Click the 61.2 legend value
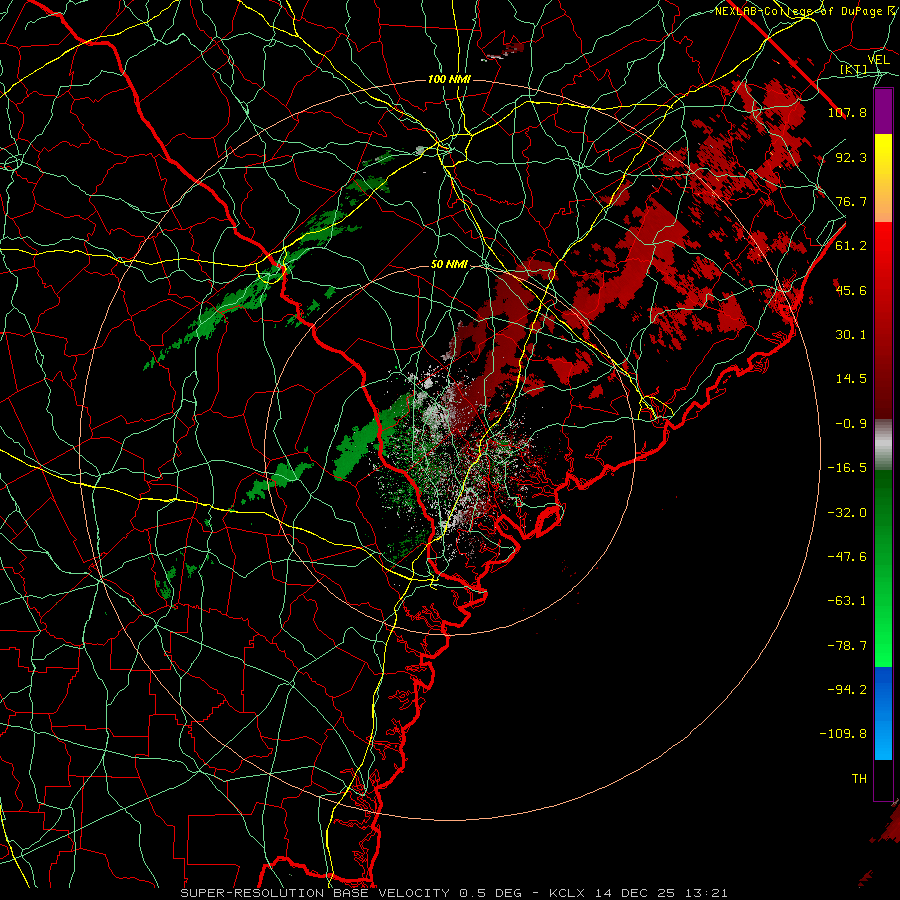The image size is (900, 900). point(851,246)
